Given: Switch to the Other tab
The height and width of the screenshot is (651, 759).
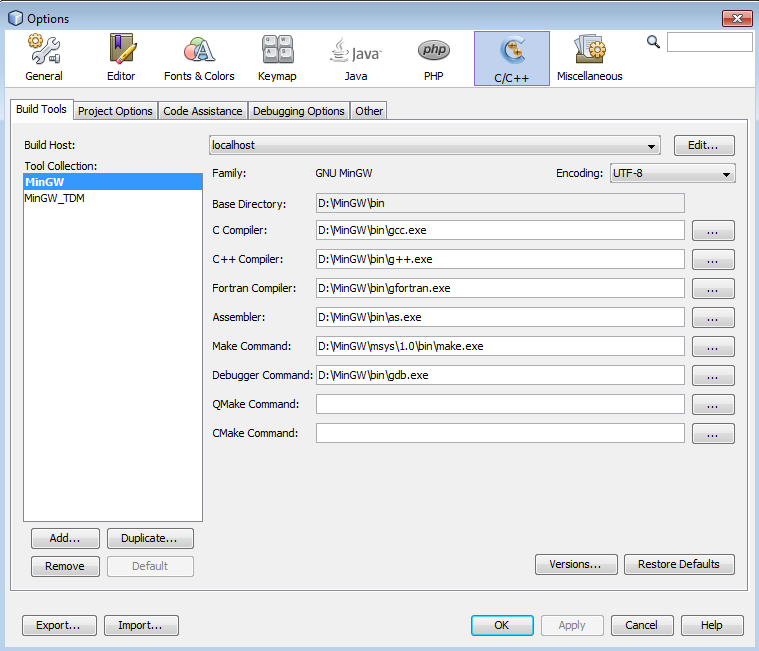Looking at the screenshot, I should tap(369, 111).
